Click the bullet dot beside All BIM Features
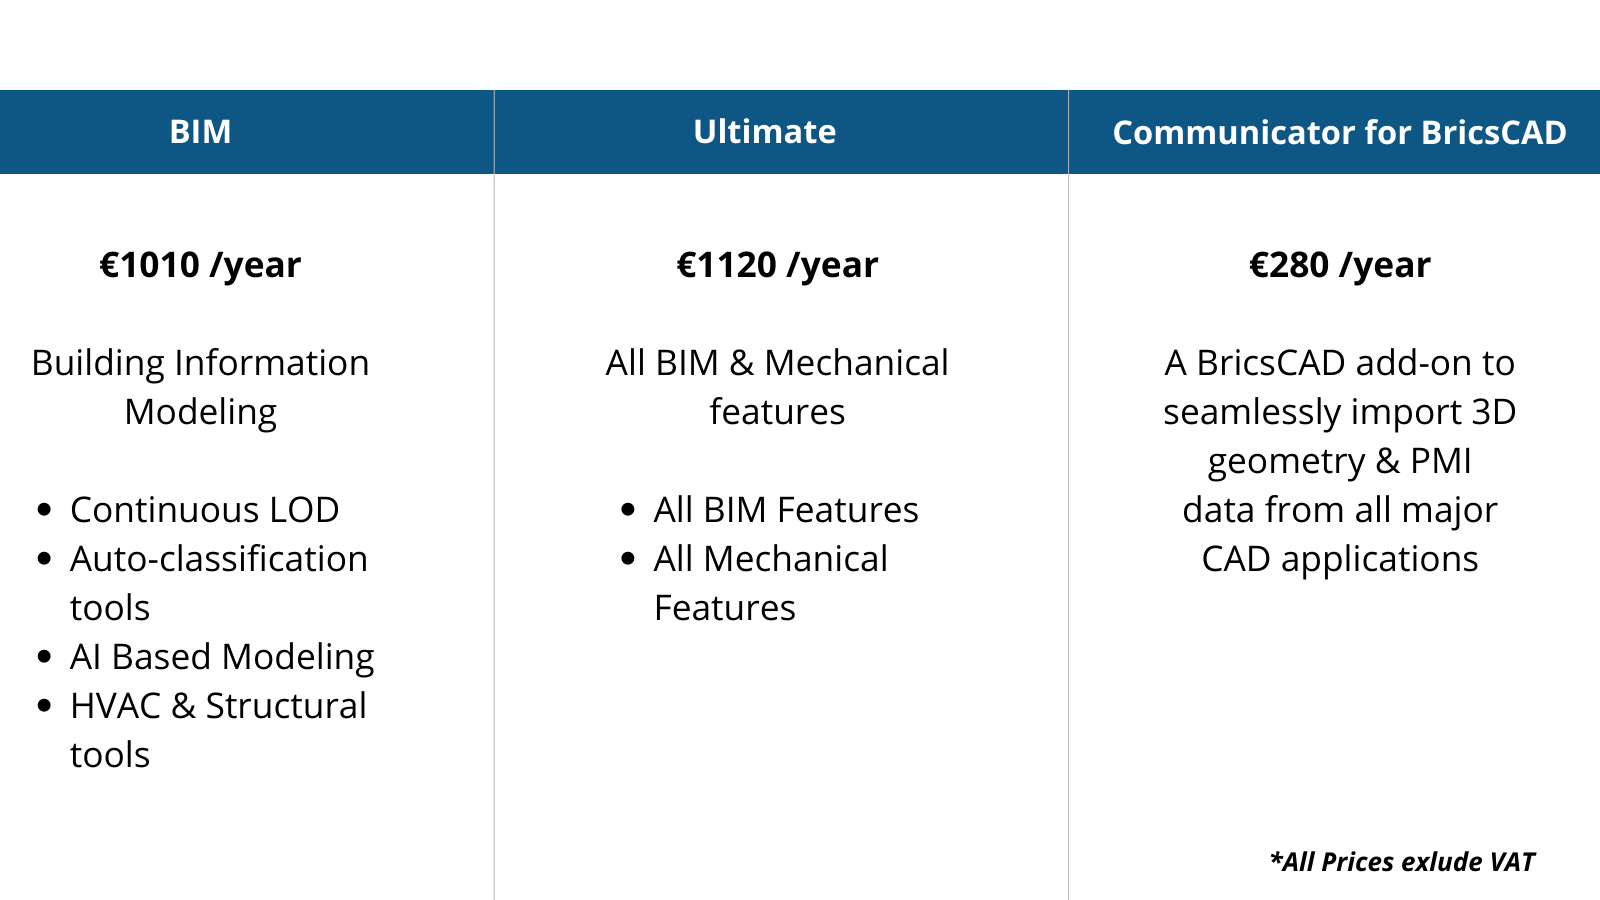Image resolution: width=1600 pixels, height=900 pixels. tap(628, 510)
